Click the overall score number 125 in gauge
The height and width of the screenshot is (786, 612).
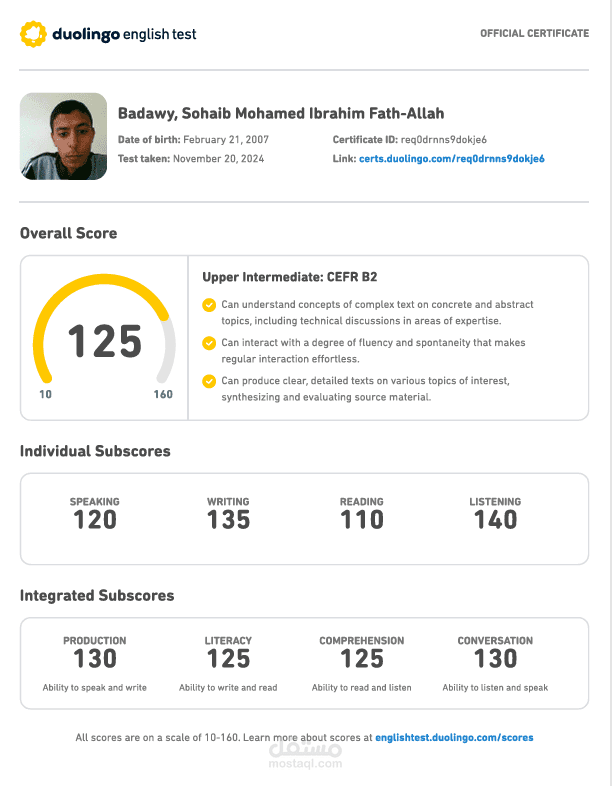point(105,341)
